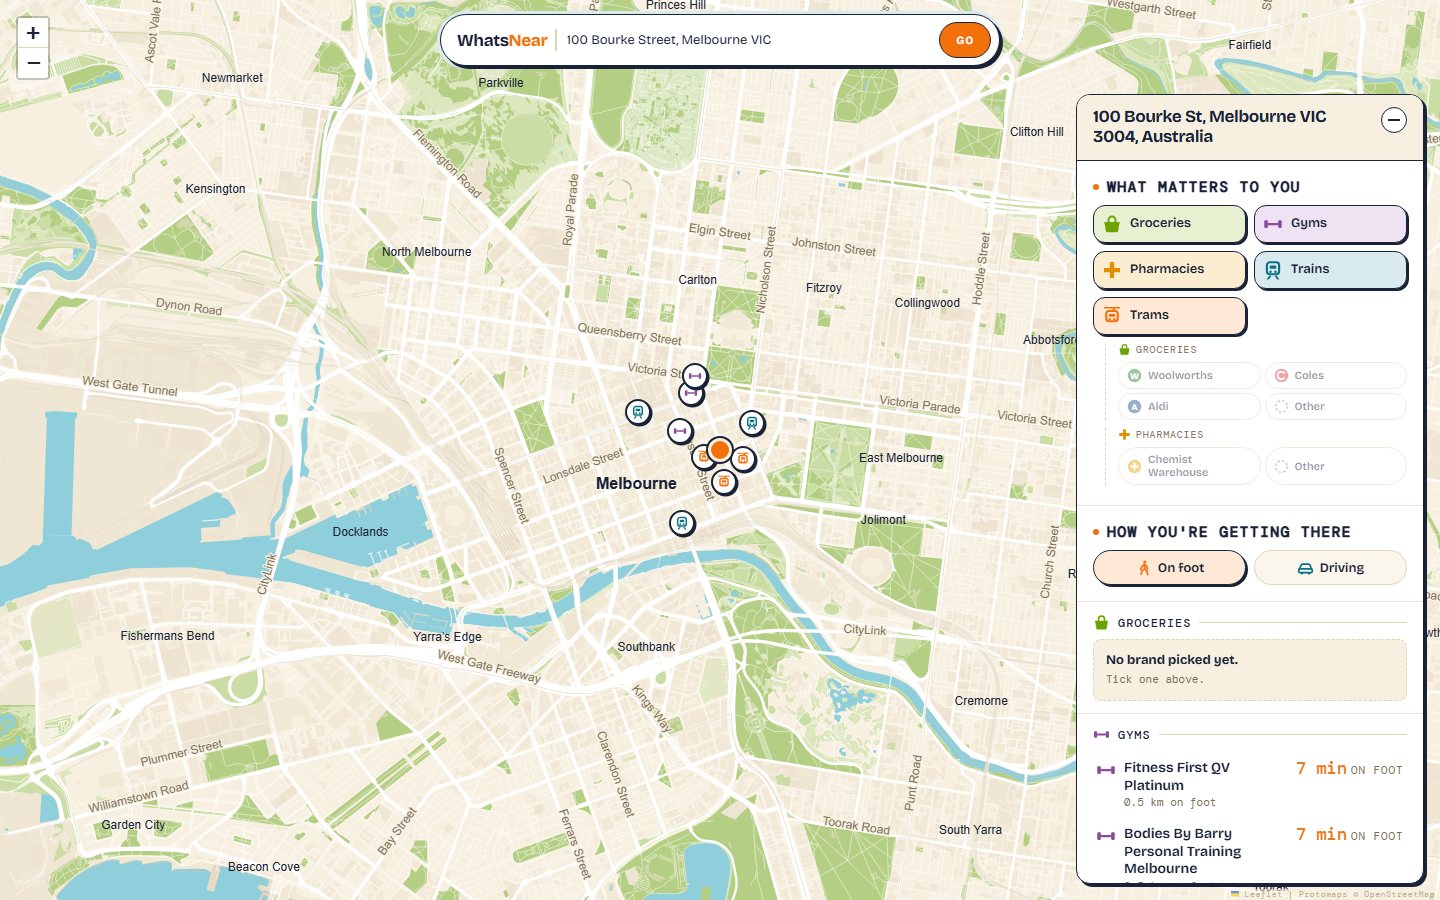
Task: Click the lock icon in the Groceries results heading
Action: [1101, 623]
